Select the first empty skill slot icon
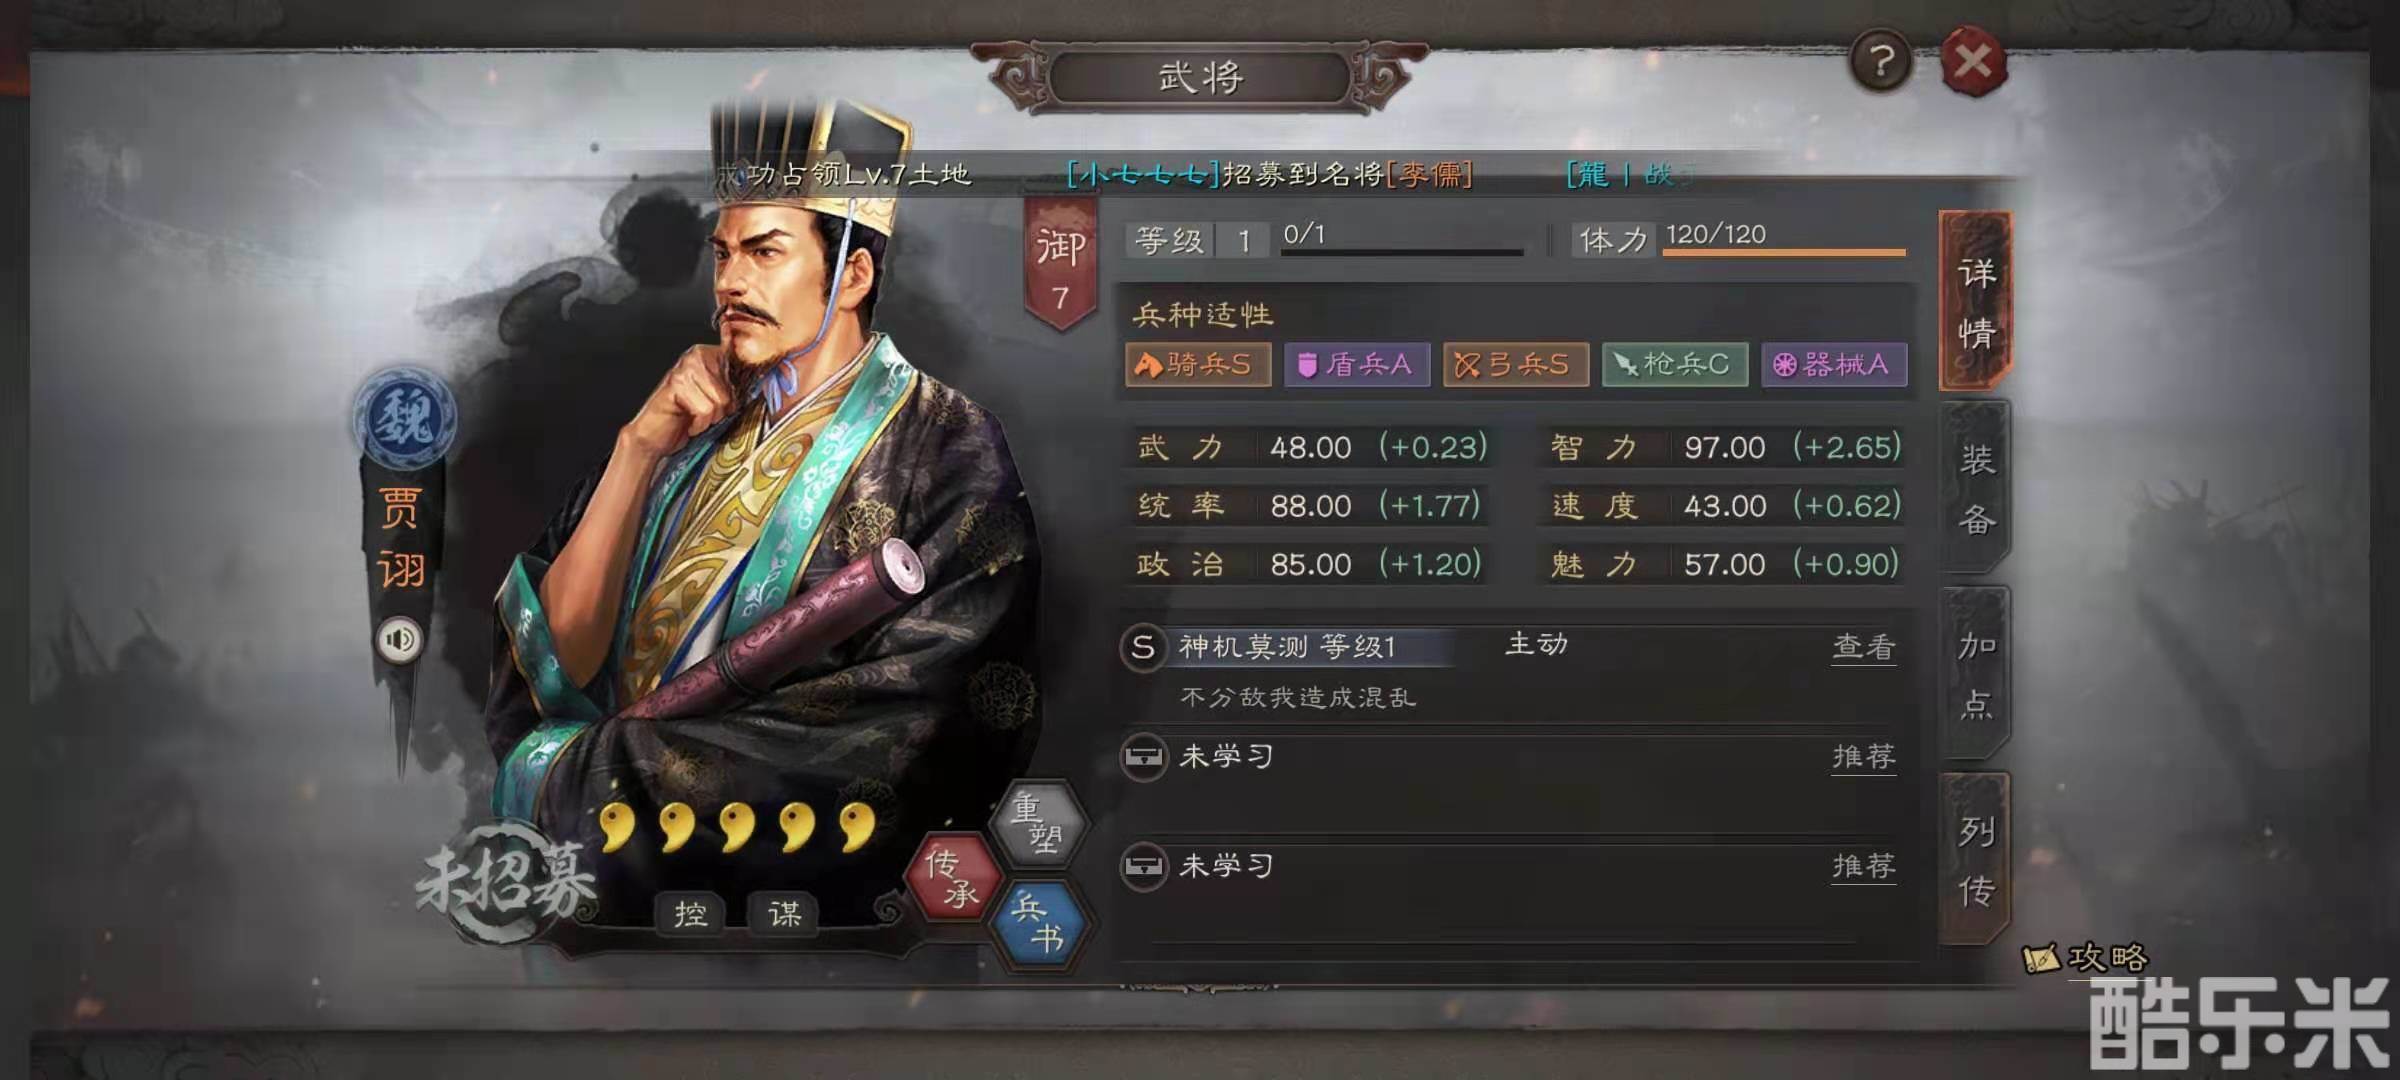The height and width of the screenshot is (1080, 2400). [x=1143, y=756]
